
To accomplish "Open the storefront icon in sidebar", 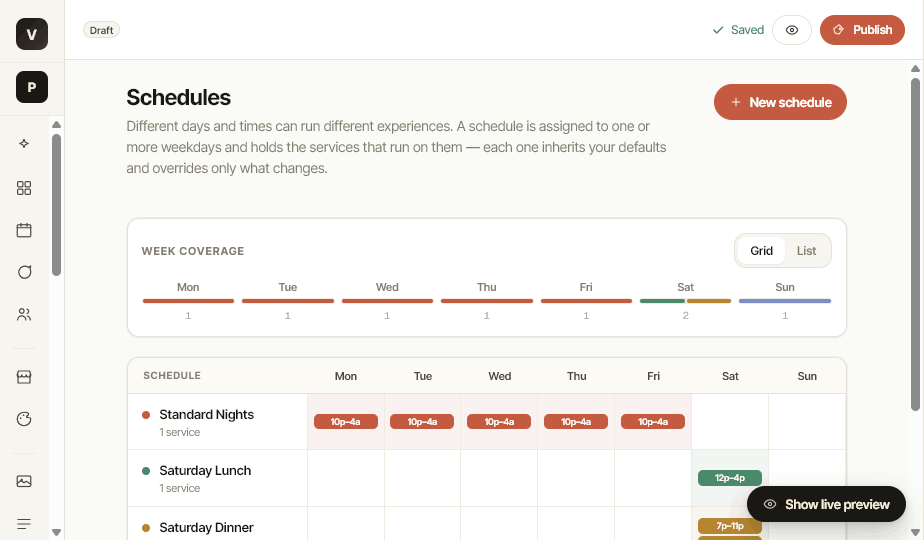I will [x=24, y=377].
